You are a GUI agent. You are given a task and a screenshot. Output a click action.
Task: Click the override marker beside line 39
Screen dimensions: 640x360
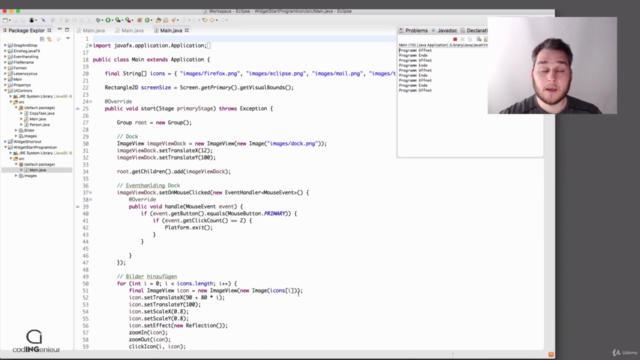[x=78, y=207]
